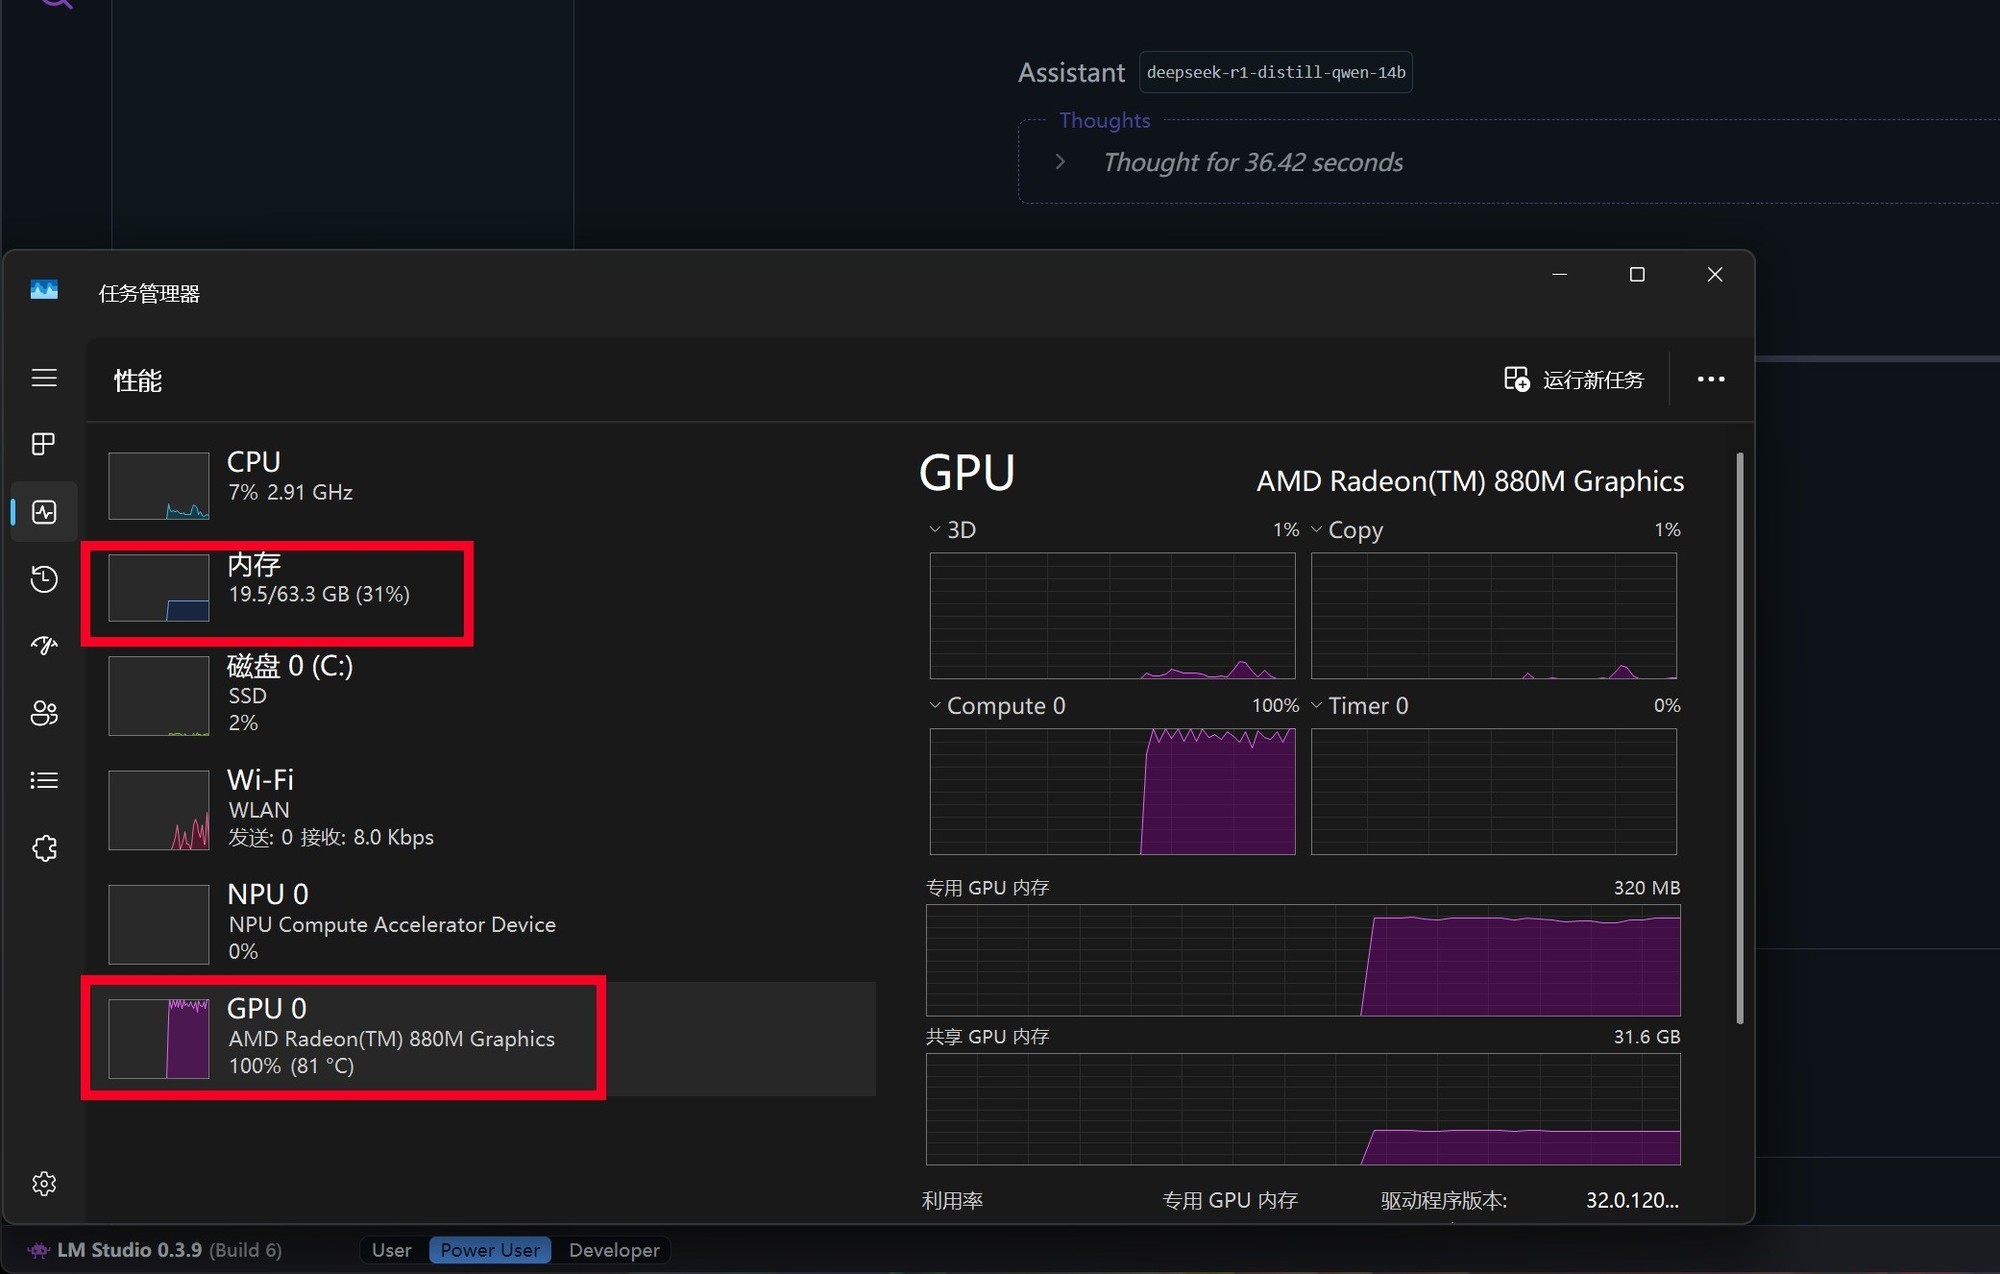
Task: Open the Services puzzle sidebar icon
Action: (44, 848)
